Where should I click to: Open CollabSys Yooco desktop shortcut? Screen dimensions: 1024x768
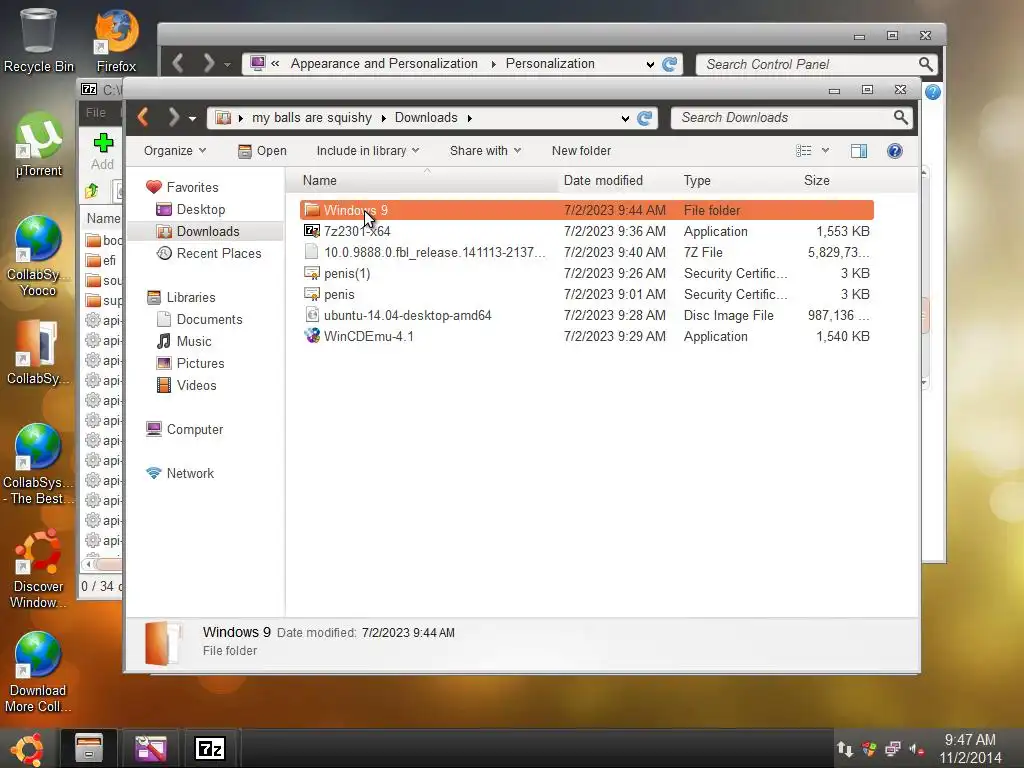point(38,256)
